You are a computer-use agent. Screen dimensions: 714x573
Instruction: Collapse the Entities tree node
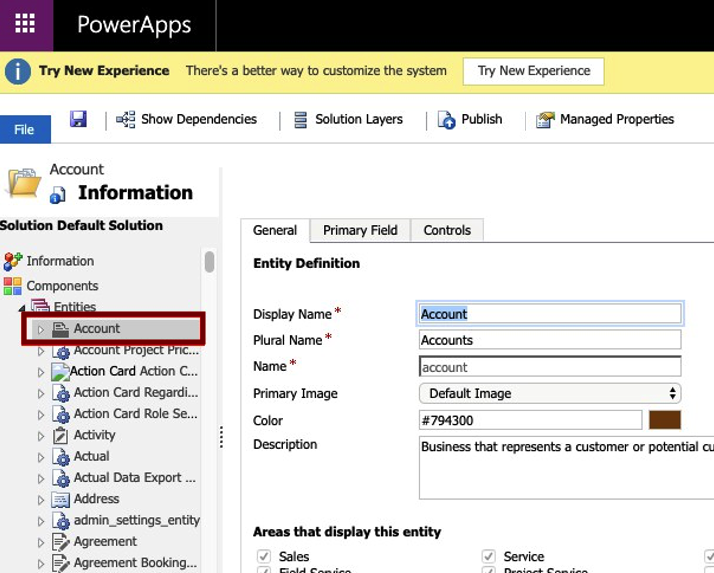pyautogui.click(x=22, y=308)
